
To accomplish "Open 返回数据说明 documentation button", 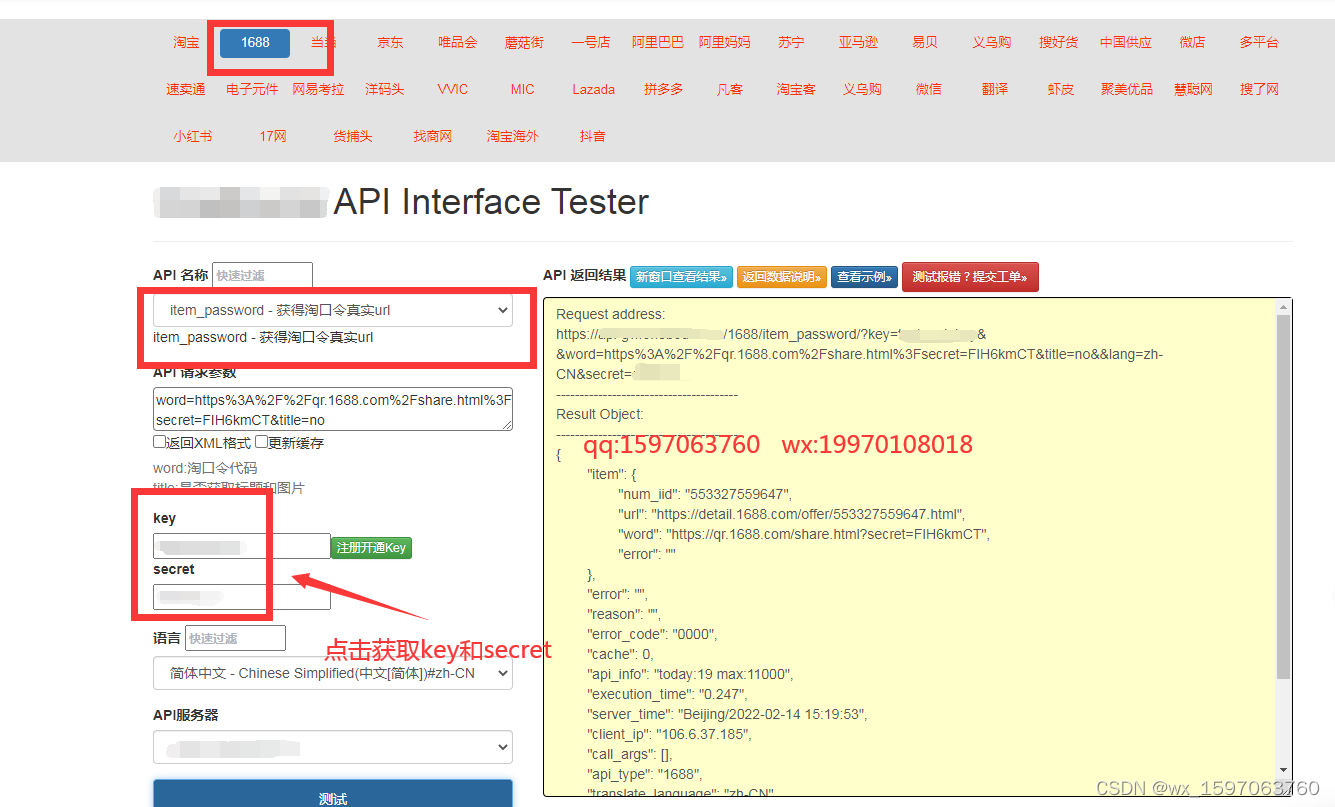I will tap(782, 277).
